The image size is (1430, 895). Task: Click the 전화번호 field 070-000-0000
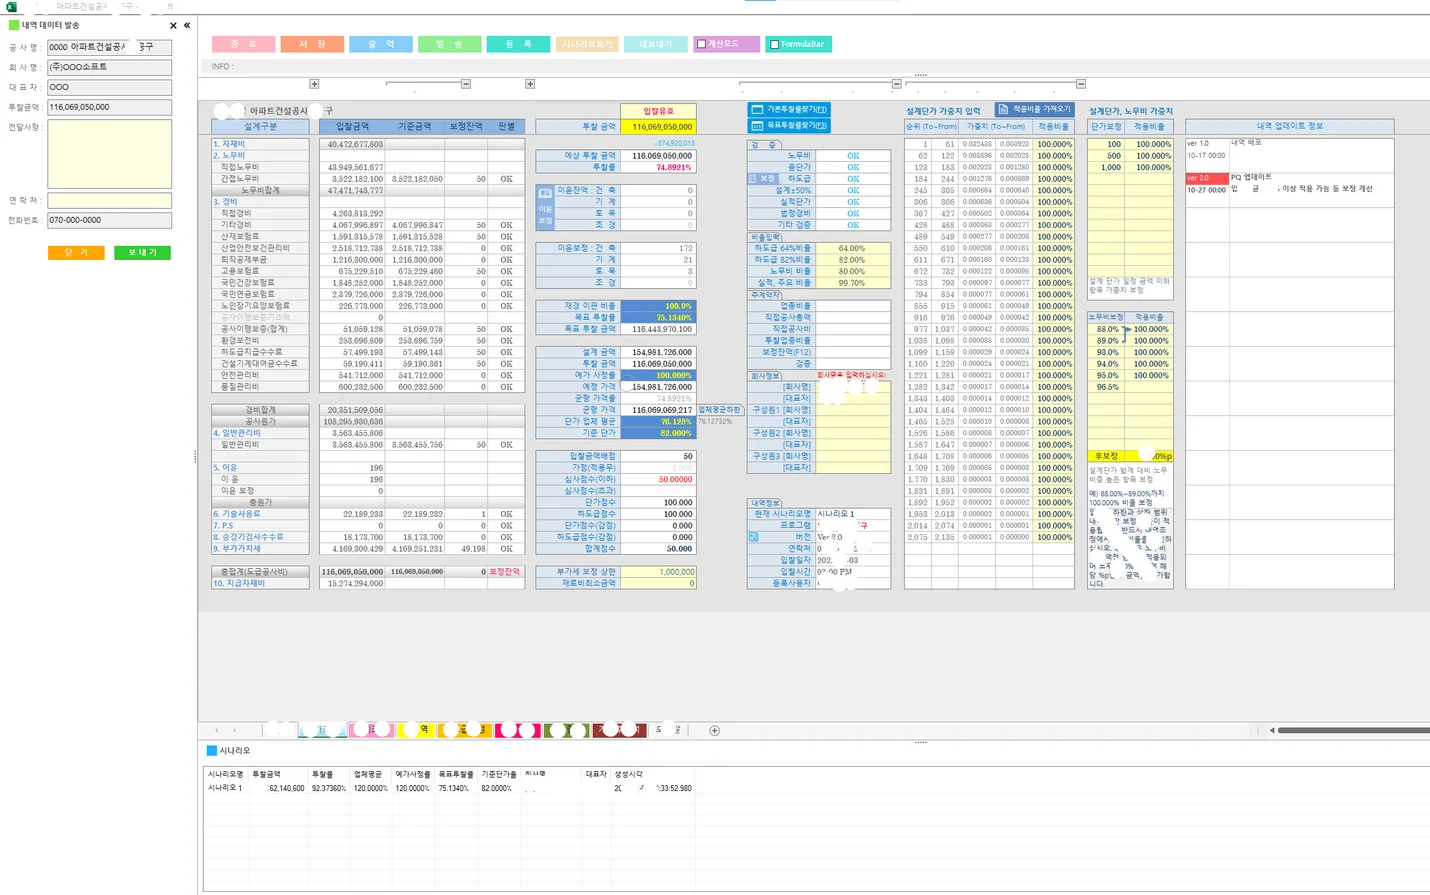coord(109,220)
